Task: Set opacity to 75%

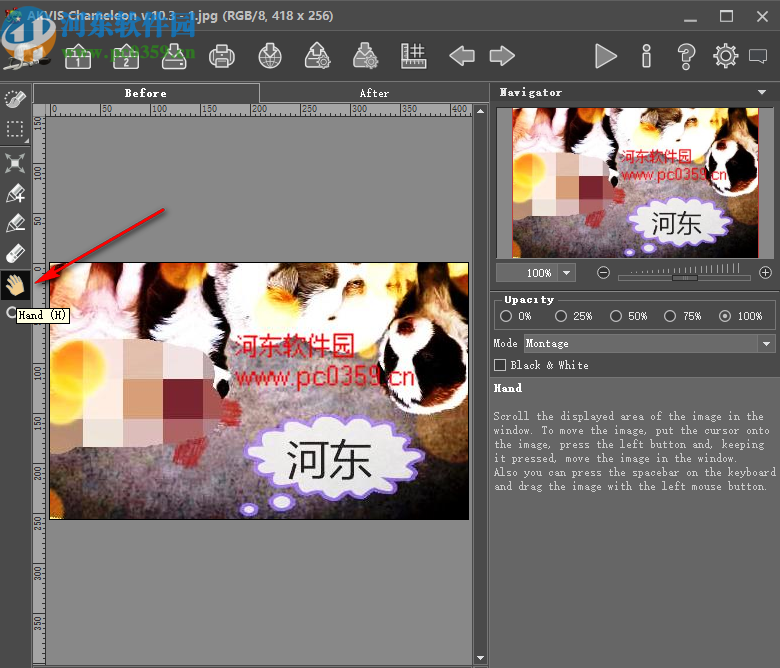Action: tap(670, 316)
